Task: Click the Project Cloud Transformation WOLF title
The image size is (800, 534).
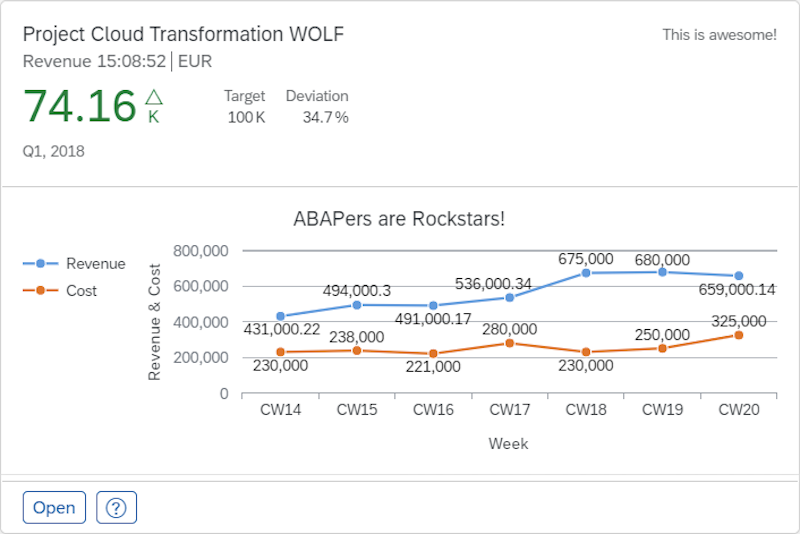Action: click(183, 35)
